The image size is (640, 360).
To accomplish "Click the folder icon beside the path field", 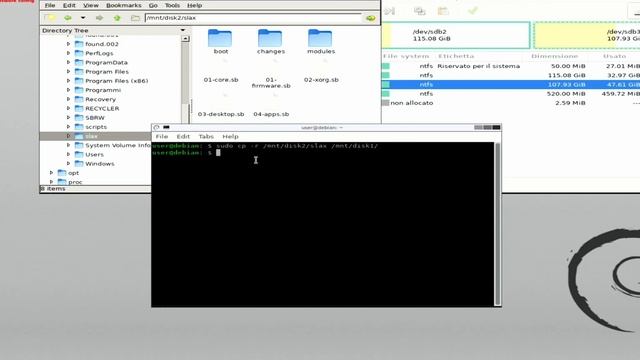I will point(135,18).
